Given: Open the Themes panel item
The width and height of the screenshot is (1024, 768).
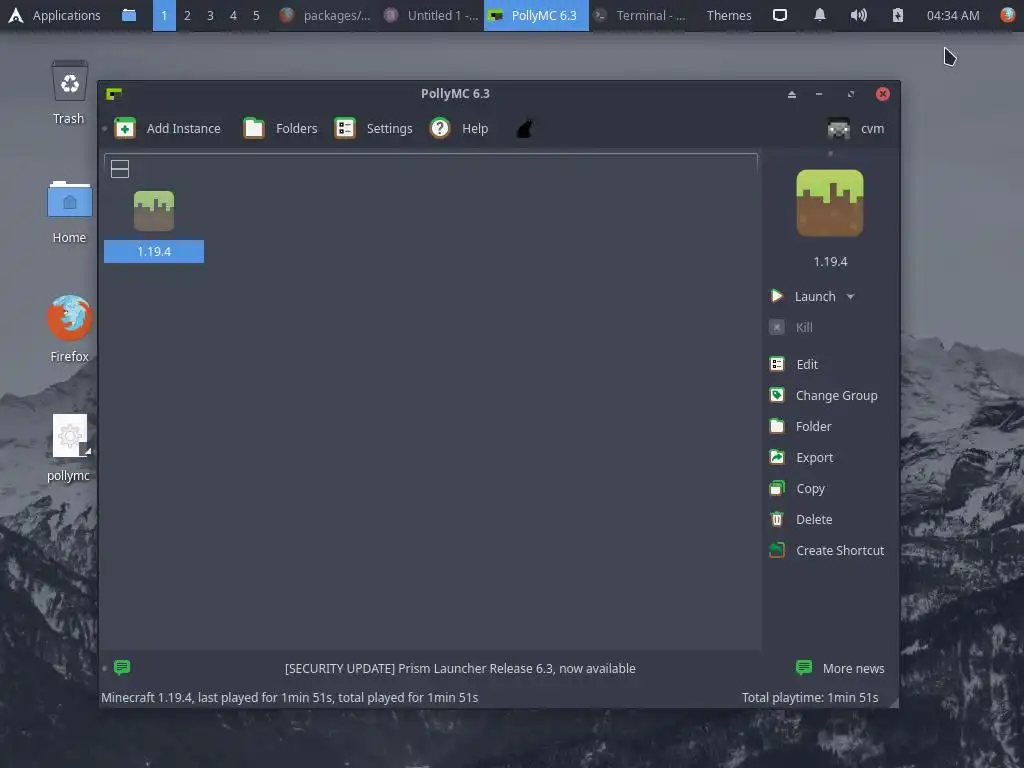Looking at the screenshot, I should [x=729, y=15].
